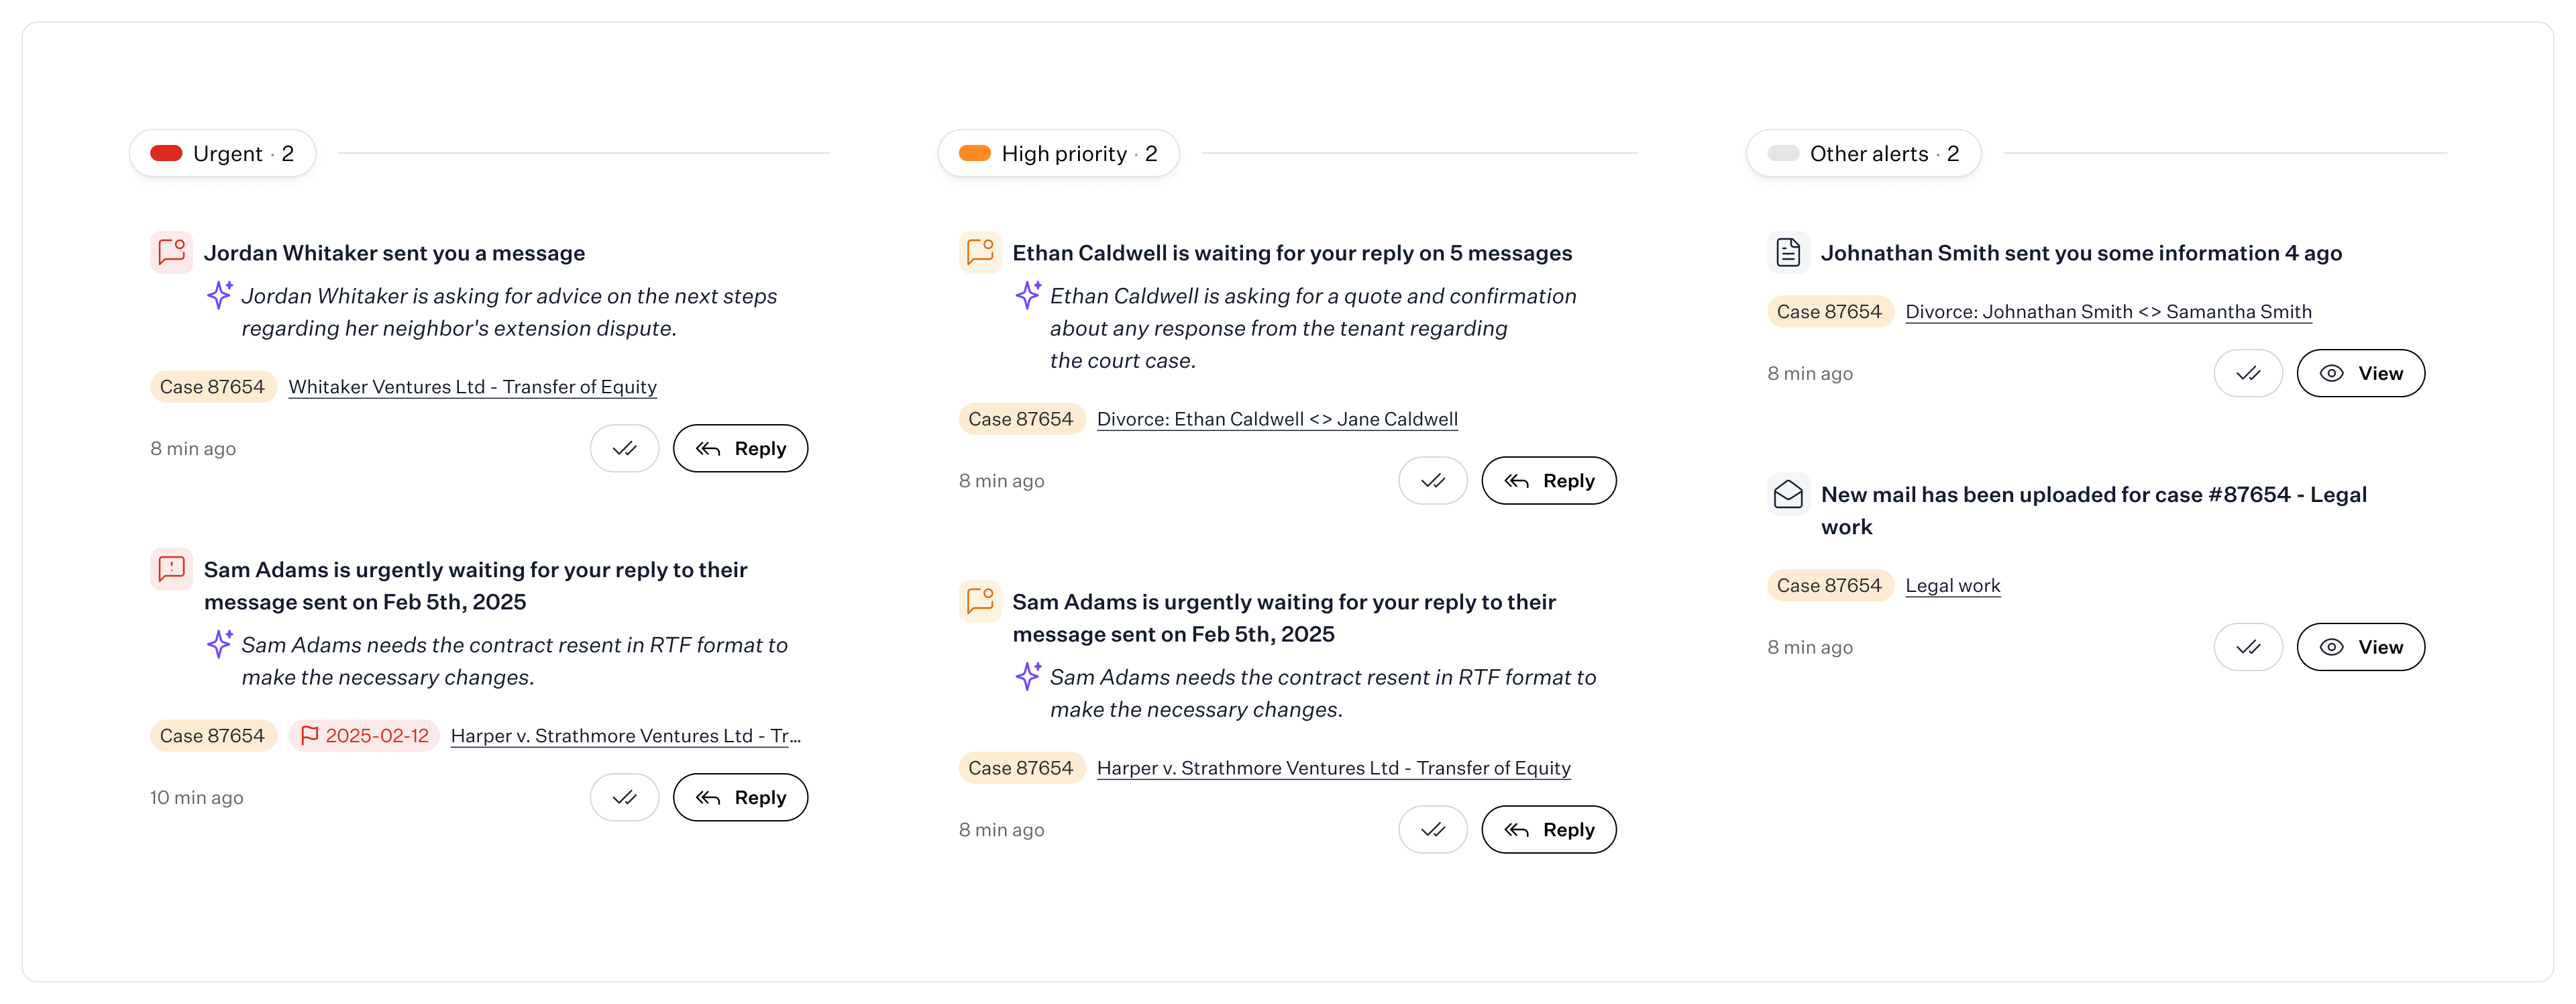Click the red flag icon next to 2025-02-12
The width and height of the screenshot is (2576, 1004).
[311, 735]
